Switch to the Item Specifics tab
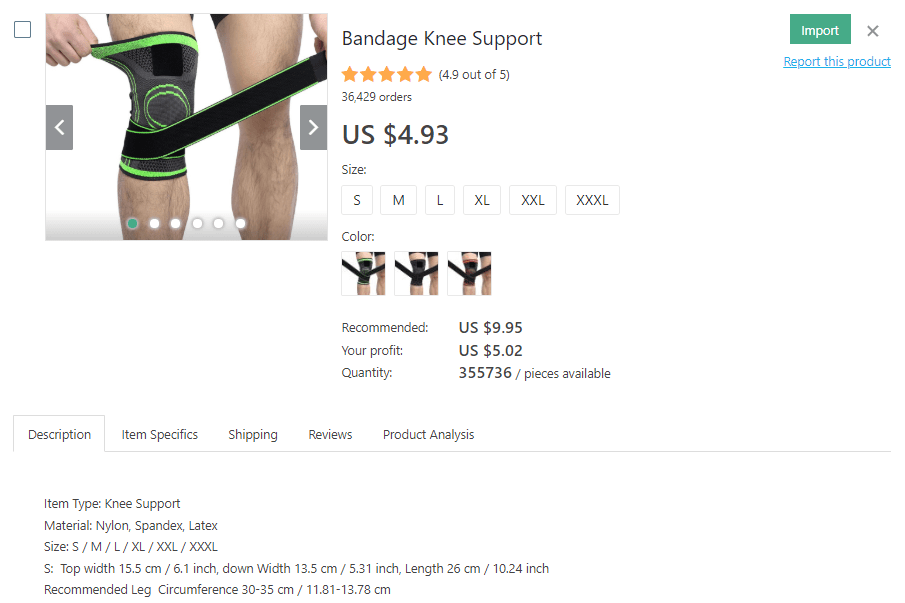This screenshot has width=905, height=603. [x=159, y=435]
